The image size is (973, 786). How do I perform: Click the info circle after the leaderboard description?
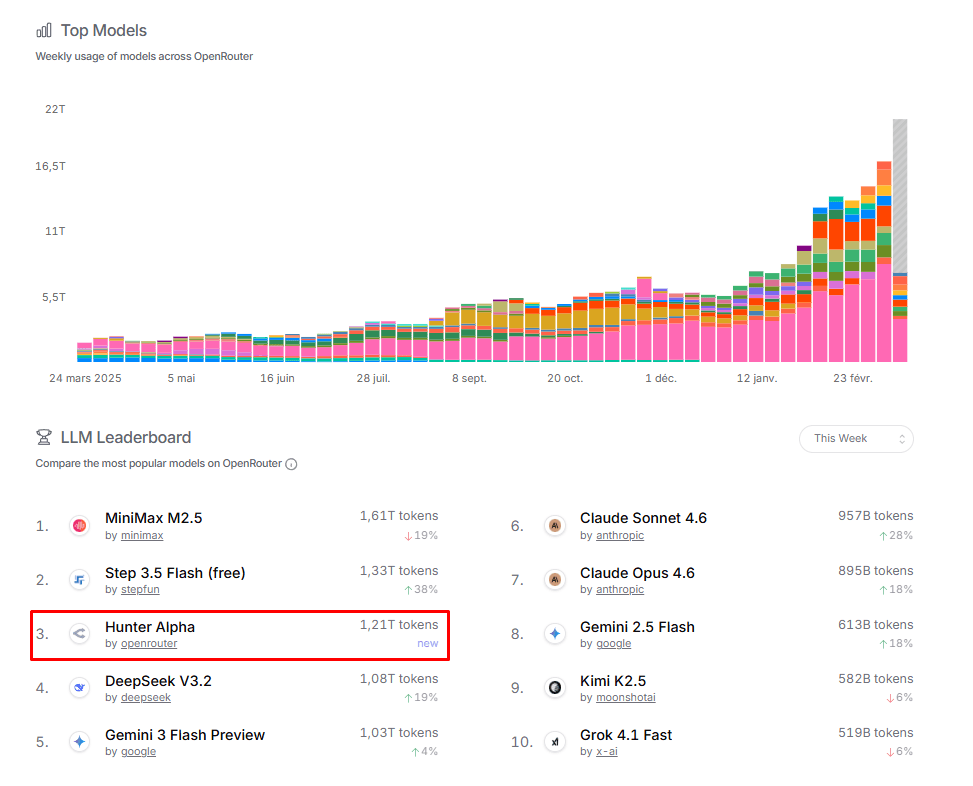[290, 464]
